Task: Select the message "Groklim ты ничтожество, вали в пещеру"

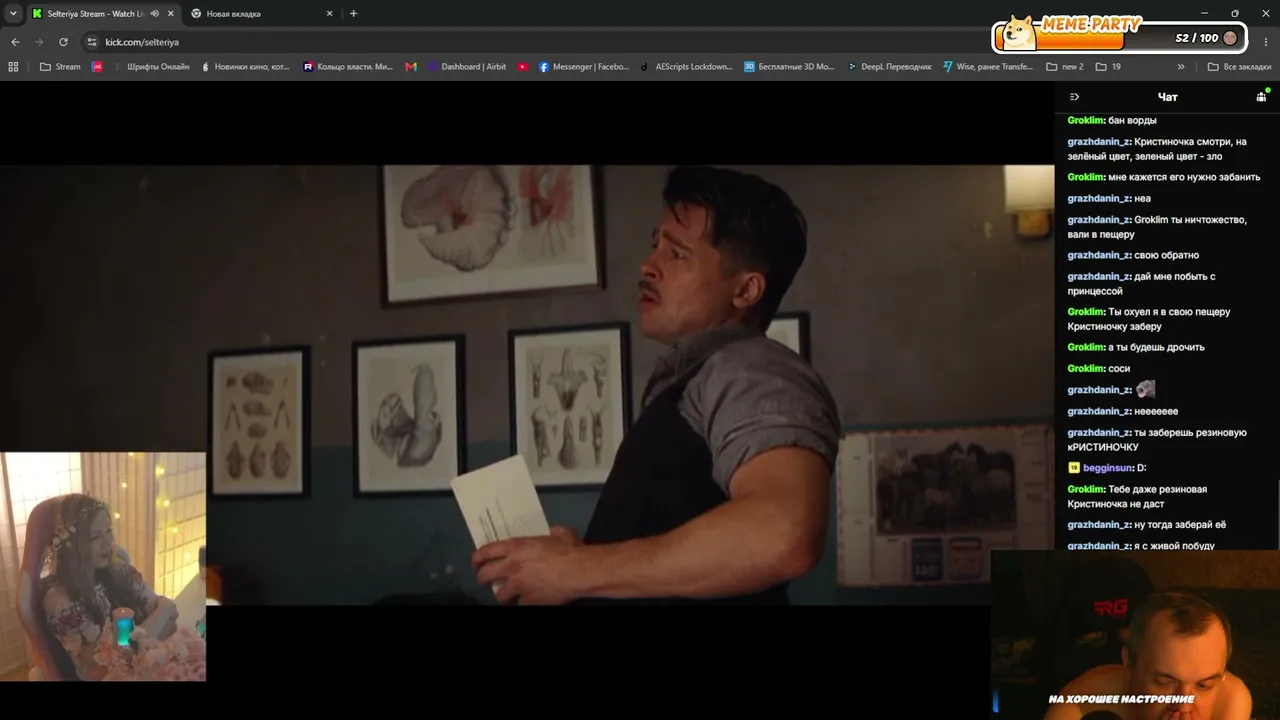Action: [1158, 227]
